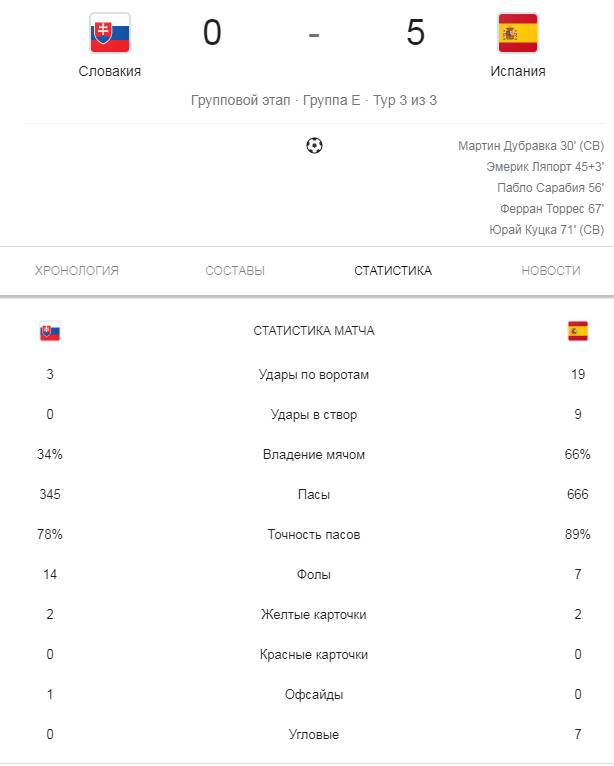Click the soccer ball goals icon

point(314,146)
